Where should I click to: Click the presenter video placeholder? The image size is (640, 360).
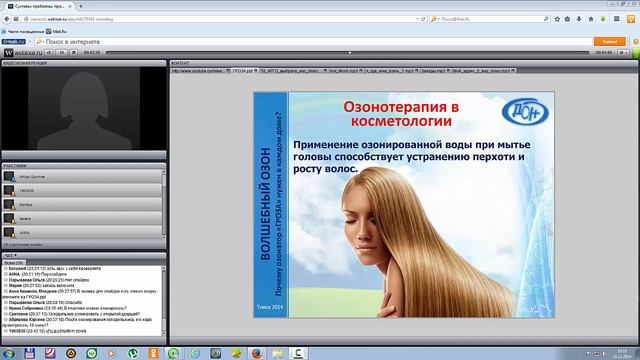point(84,108)
